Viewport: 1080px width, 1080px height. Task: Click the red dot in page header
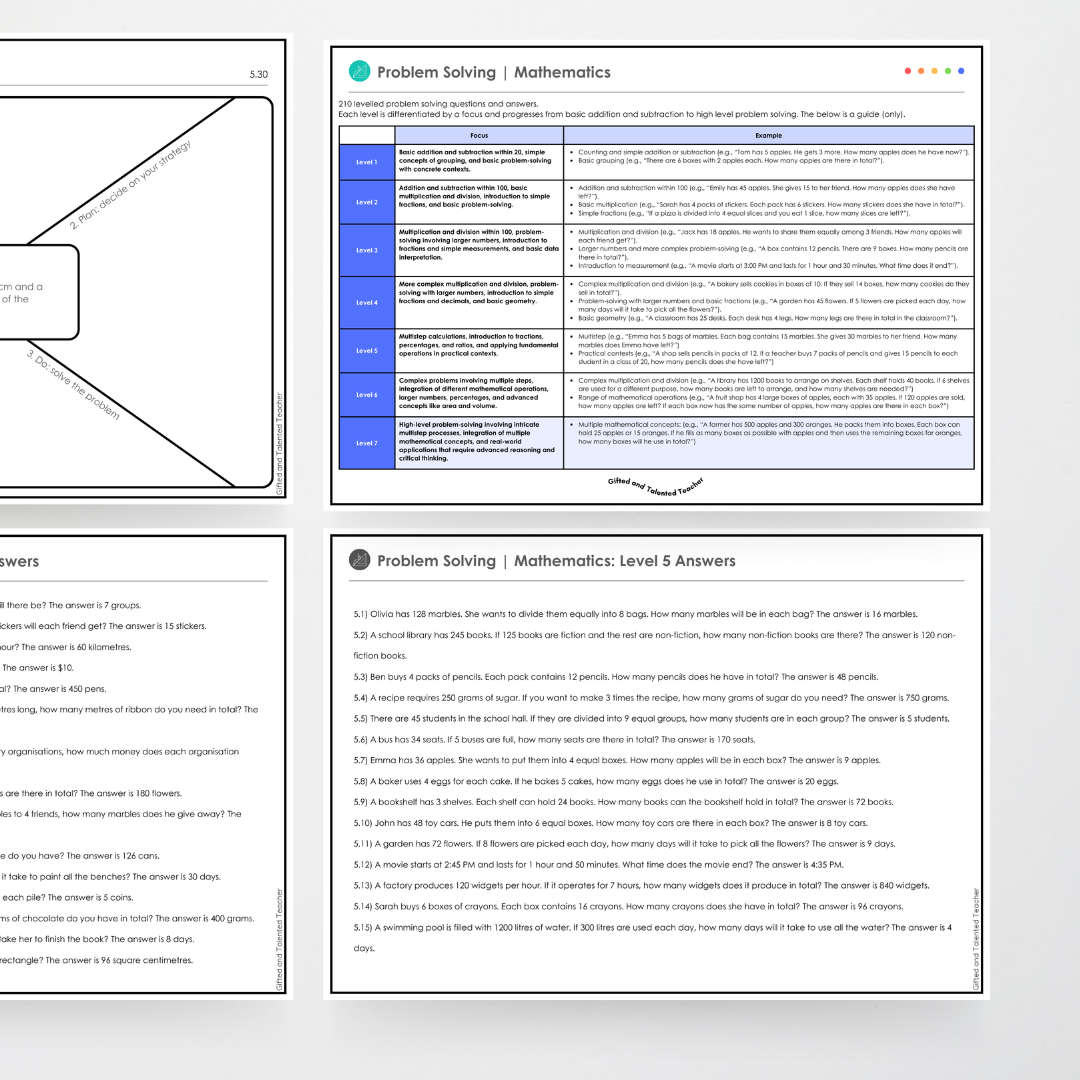point(908,71)
